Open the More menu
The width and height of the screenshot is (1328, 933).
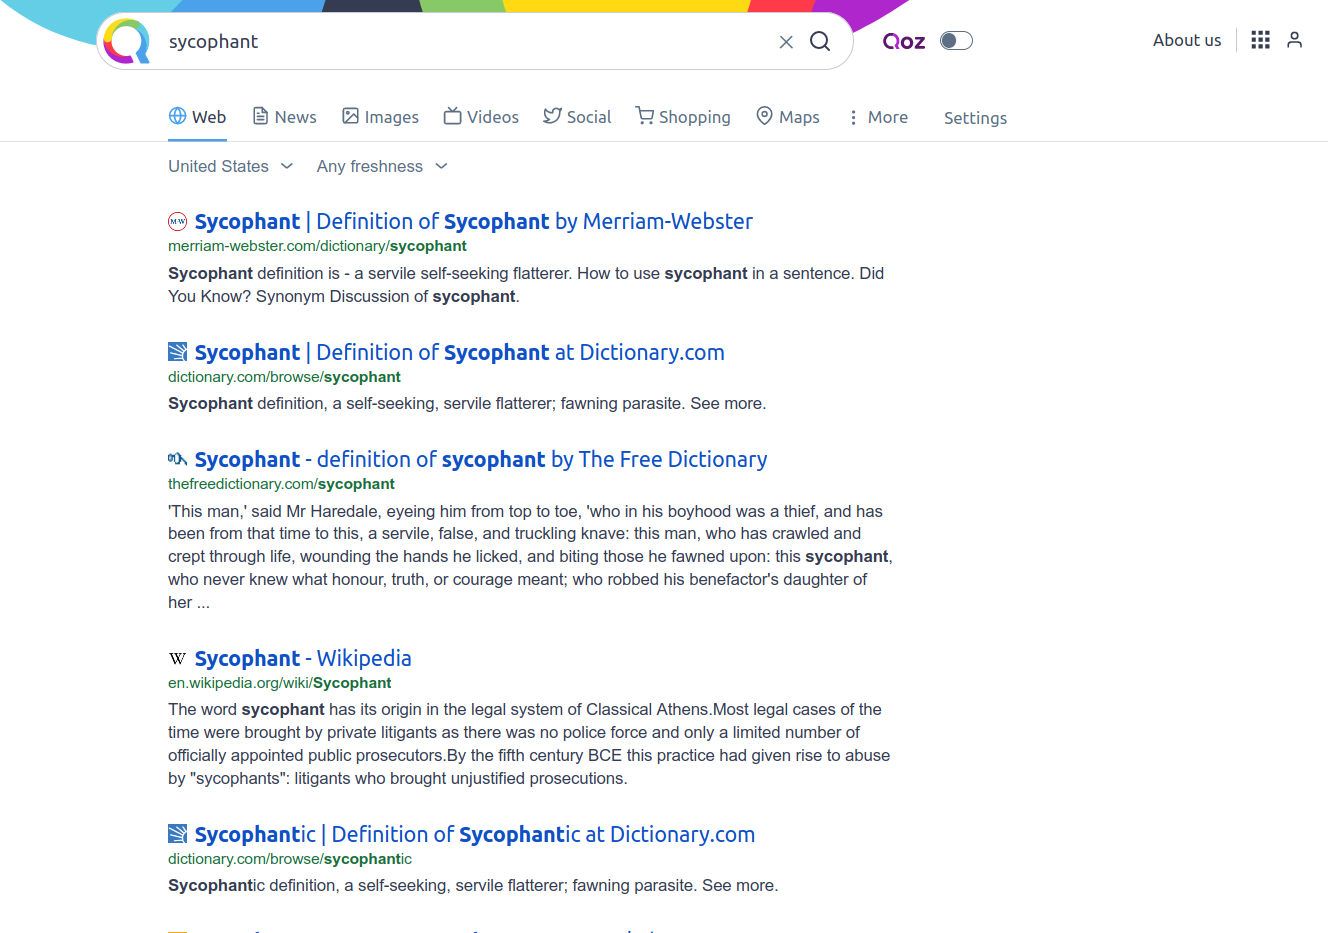click(878, 117)
